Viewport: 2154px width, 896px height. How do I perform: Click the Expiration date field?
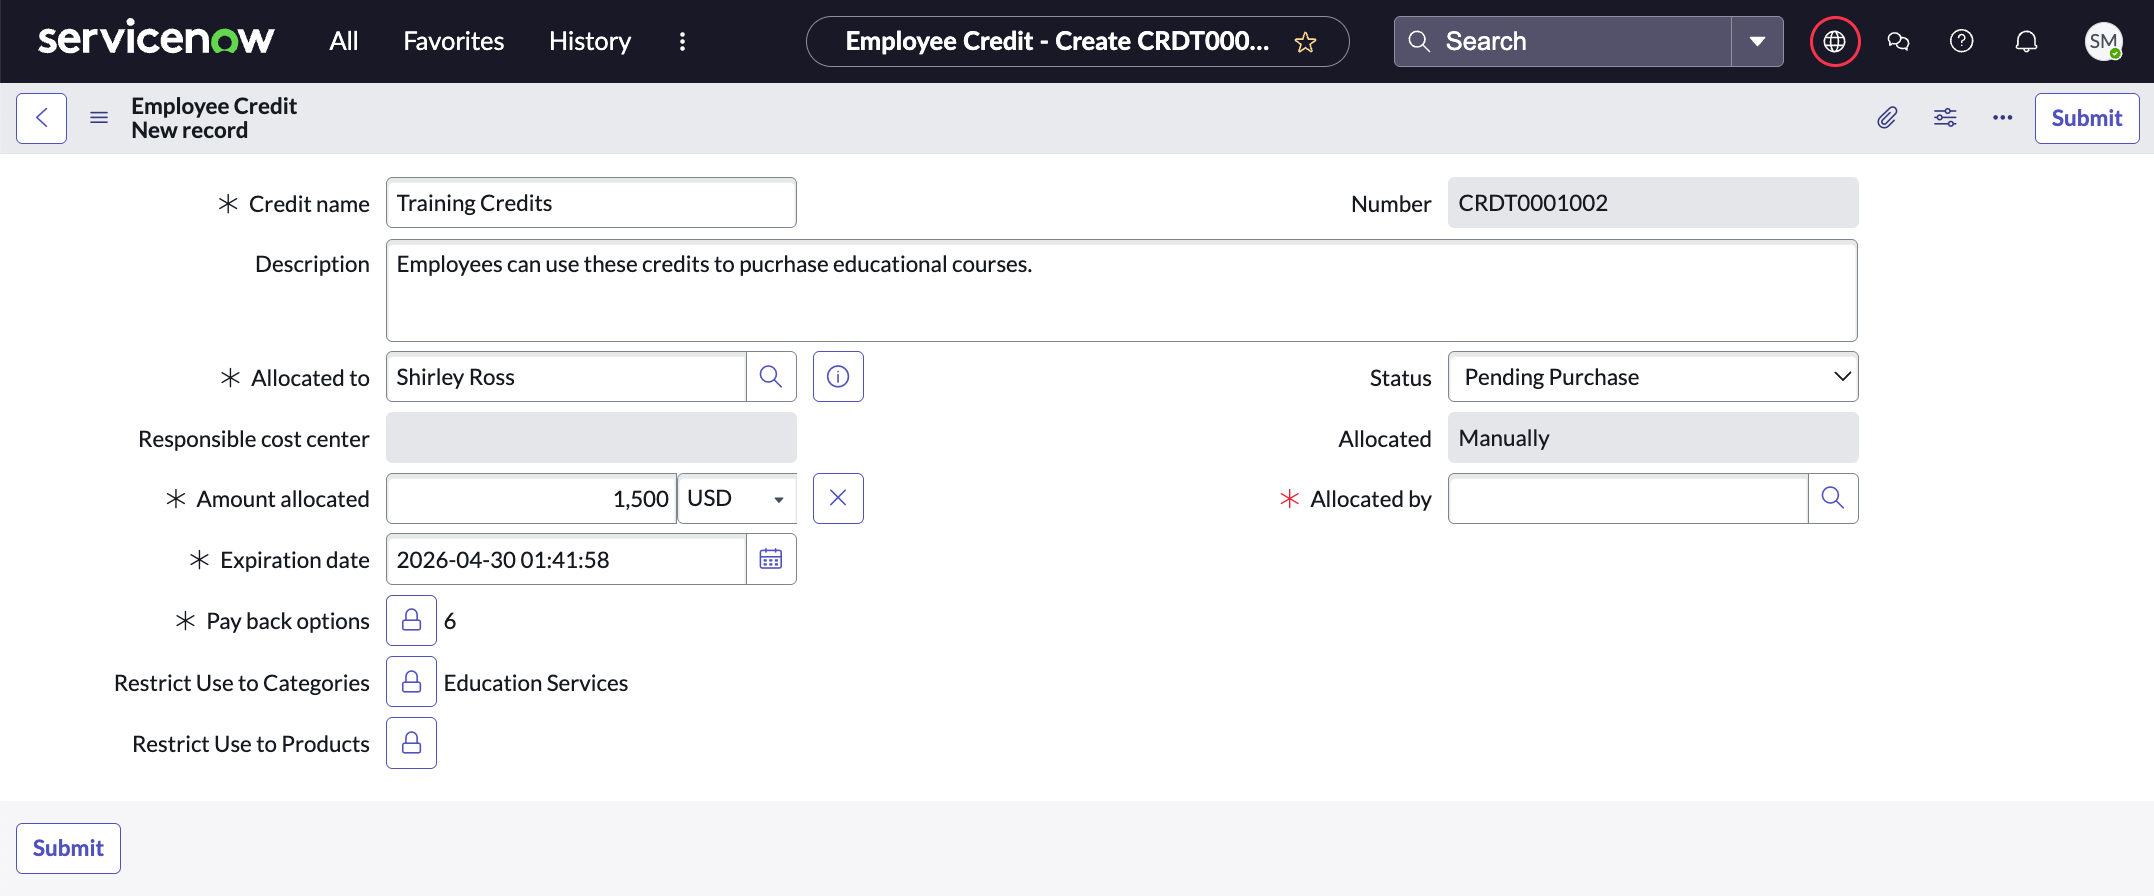tap(566, 560)
